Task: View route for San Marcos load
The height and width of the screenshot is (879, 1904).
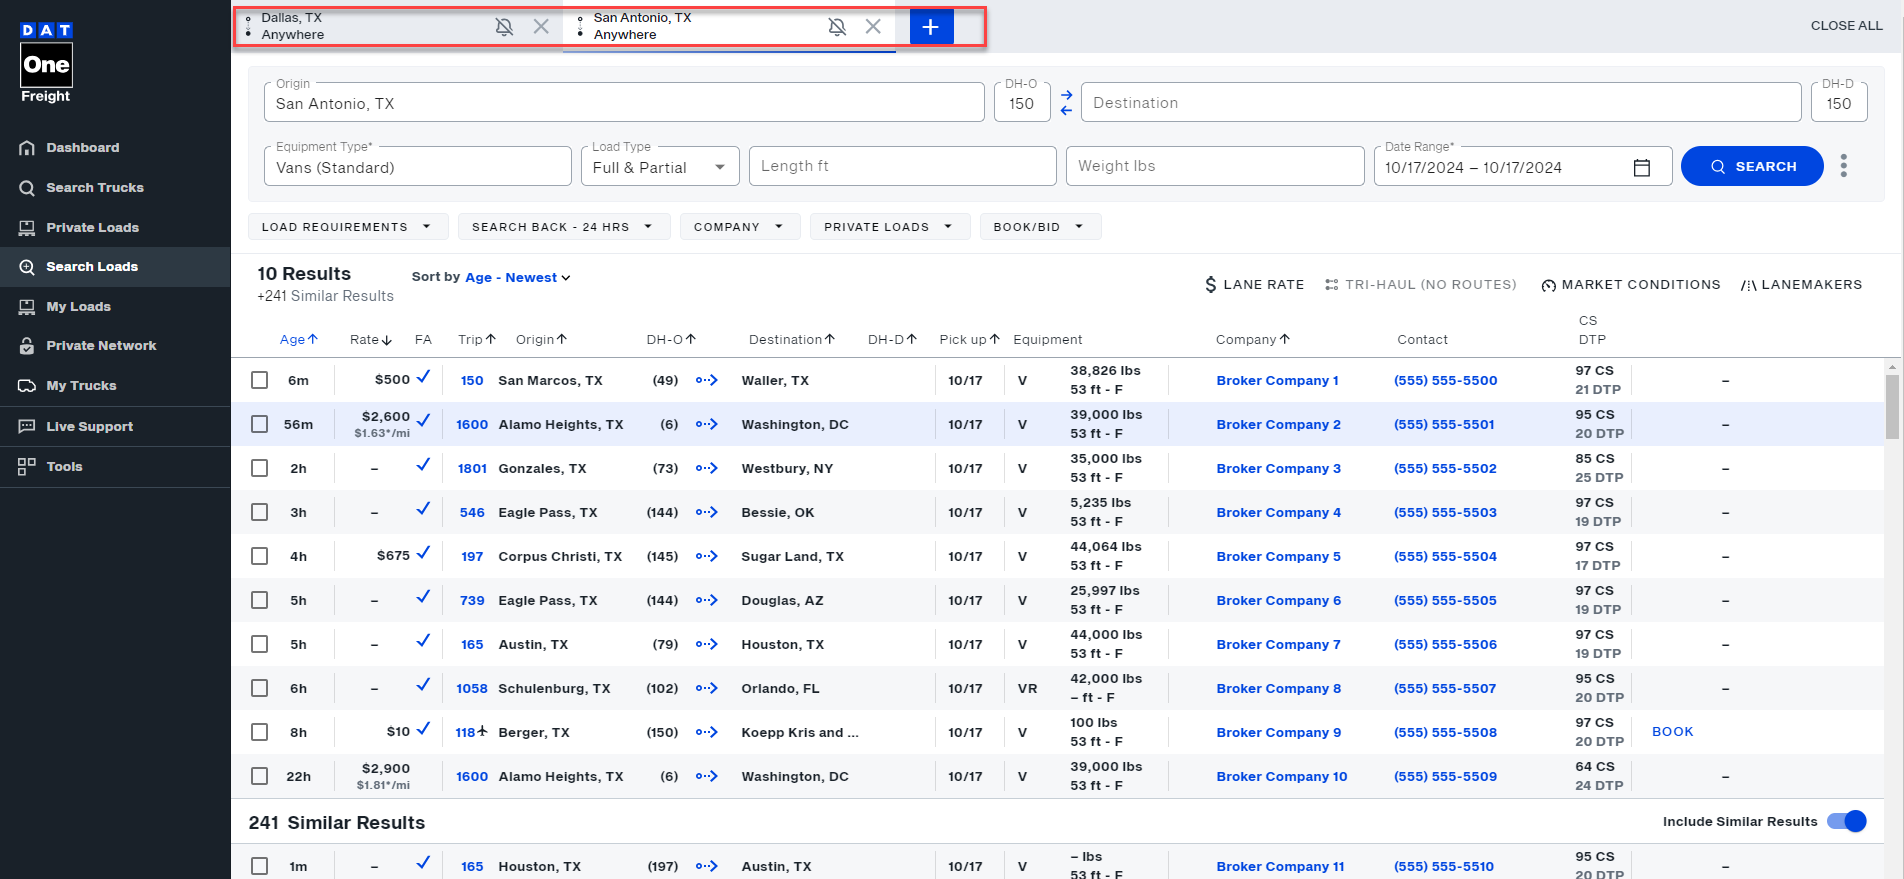Action: [707, 380]
